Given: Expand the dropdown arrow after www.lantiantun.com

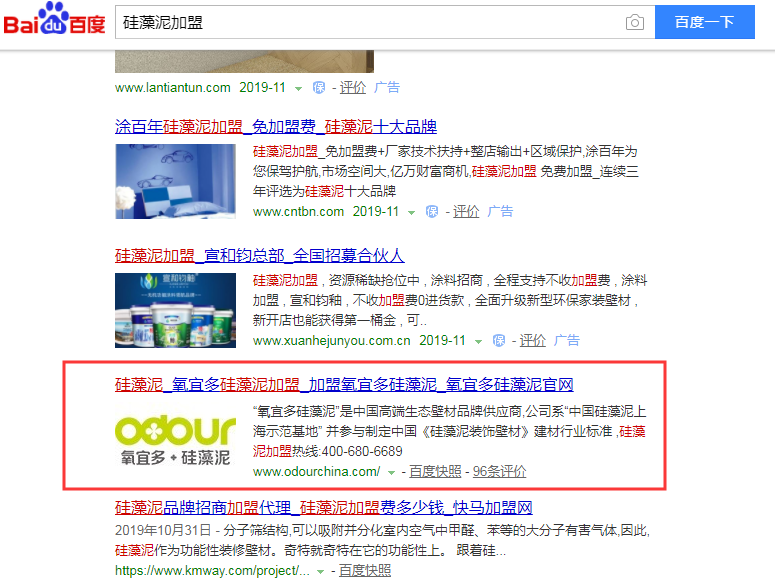Looking at the screenshot, I should point(299,89).
